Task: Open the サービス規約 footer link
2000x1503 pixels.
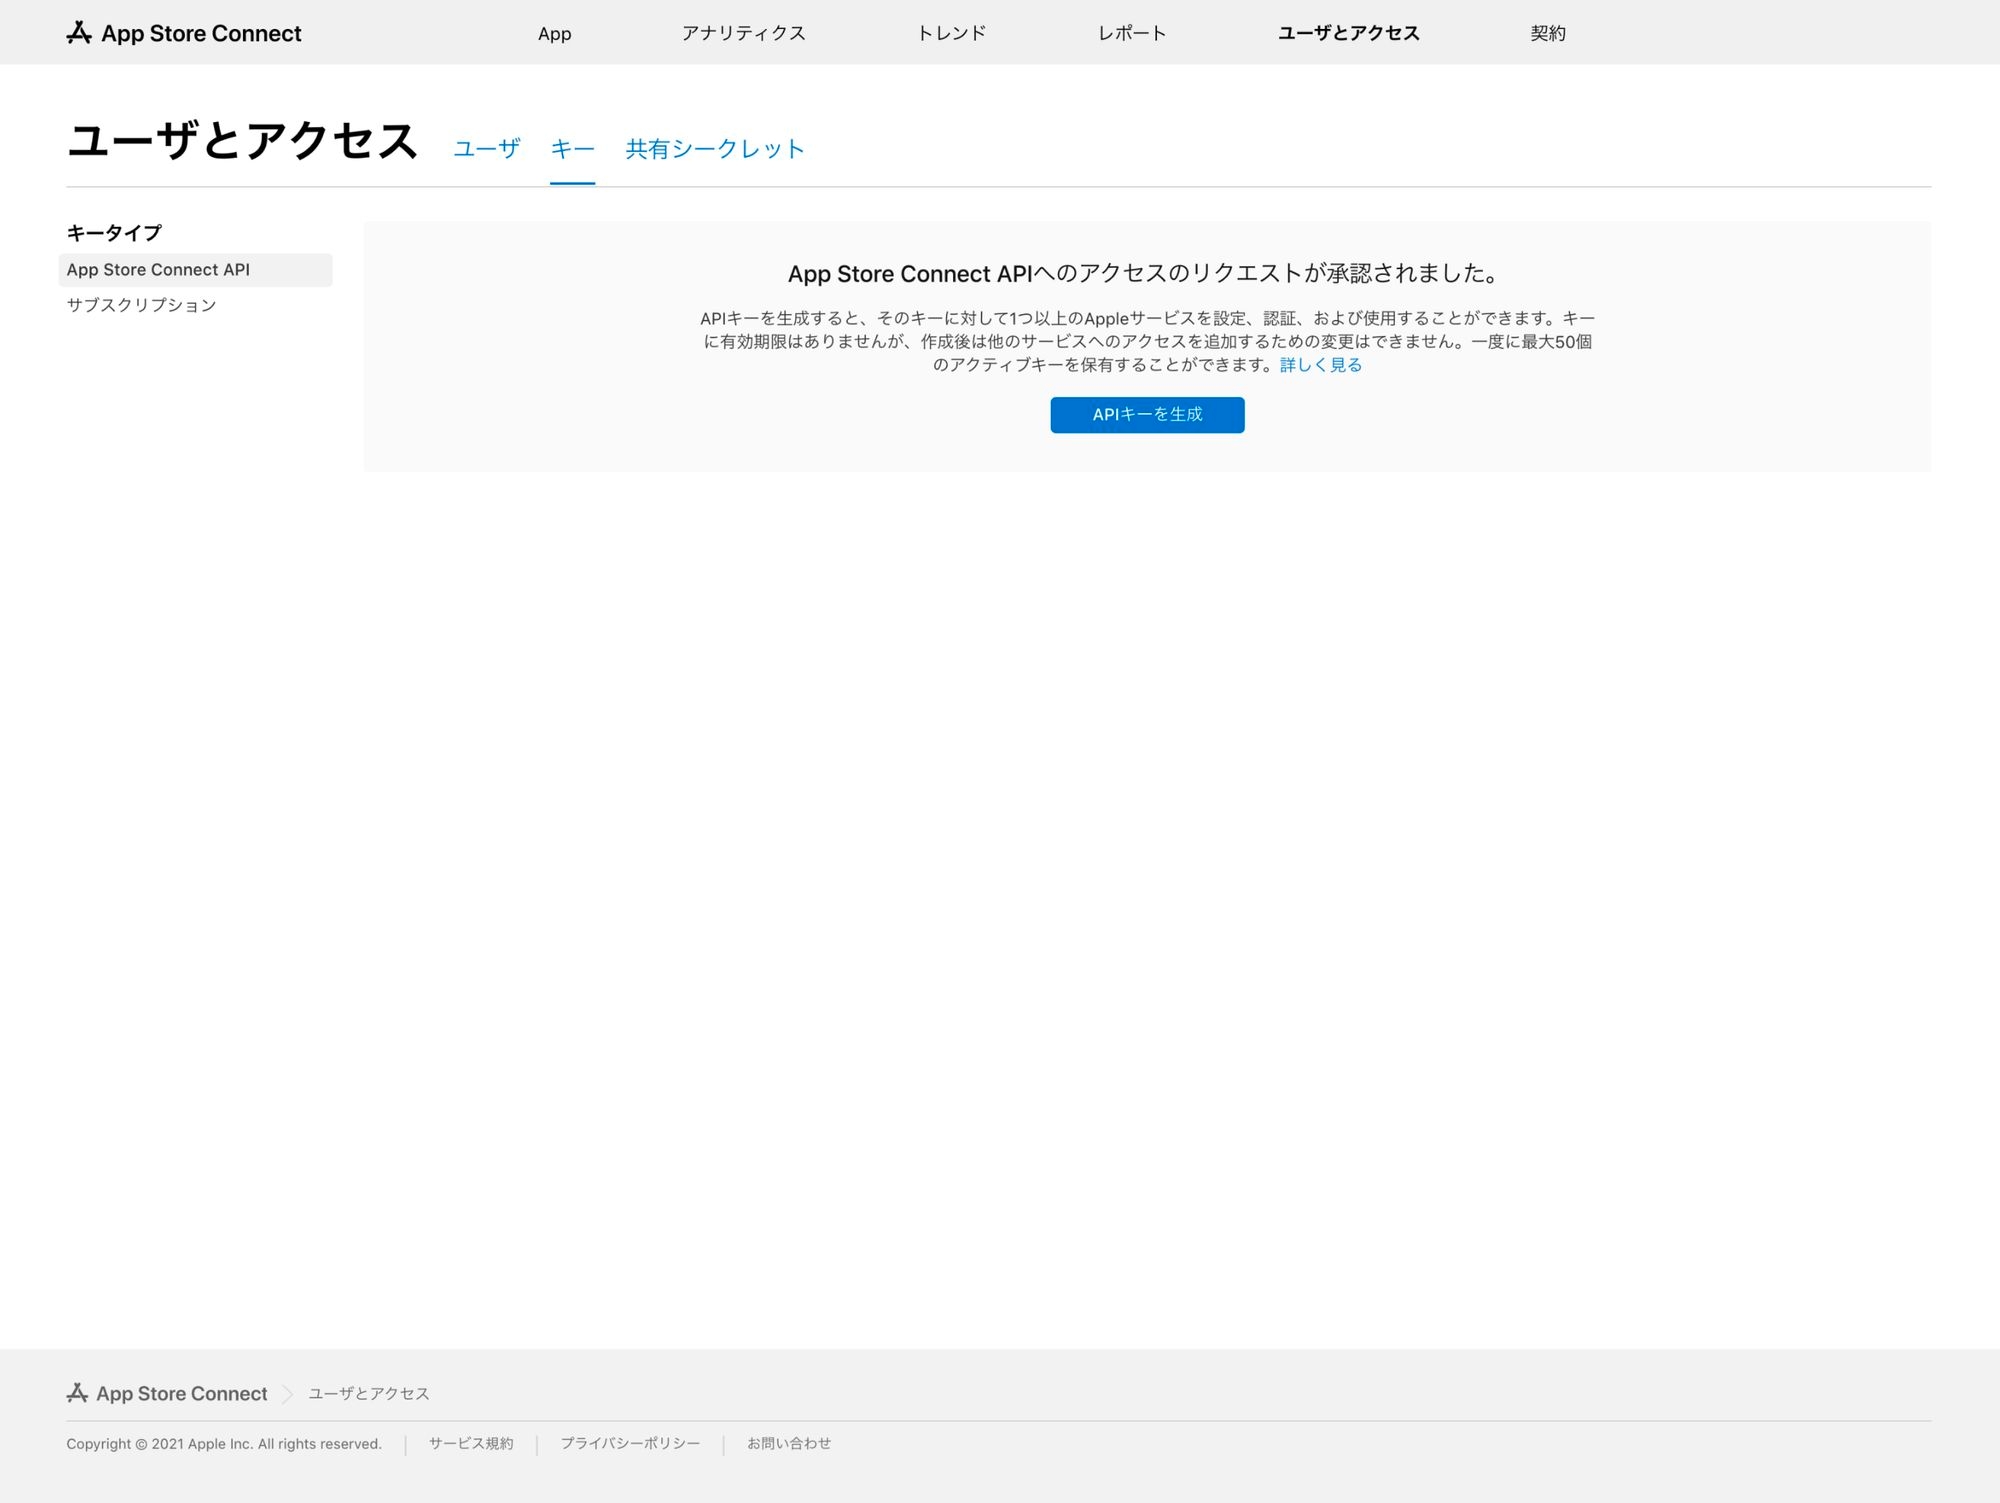Action: pyautogui.click(x=471, y=1443)
